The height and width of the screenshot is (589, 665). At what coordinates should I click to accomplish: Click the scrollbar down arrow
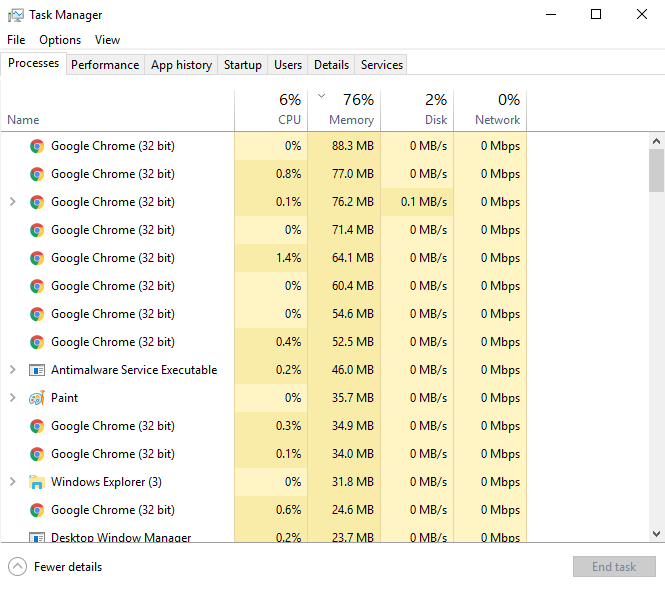click(x=657, y=533)
